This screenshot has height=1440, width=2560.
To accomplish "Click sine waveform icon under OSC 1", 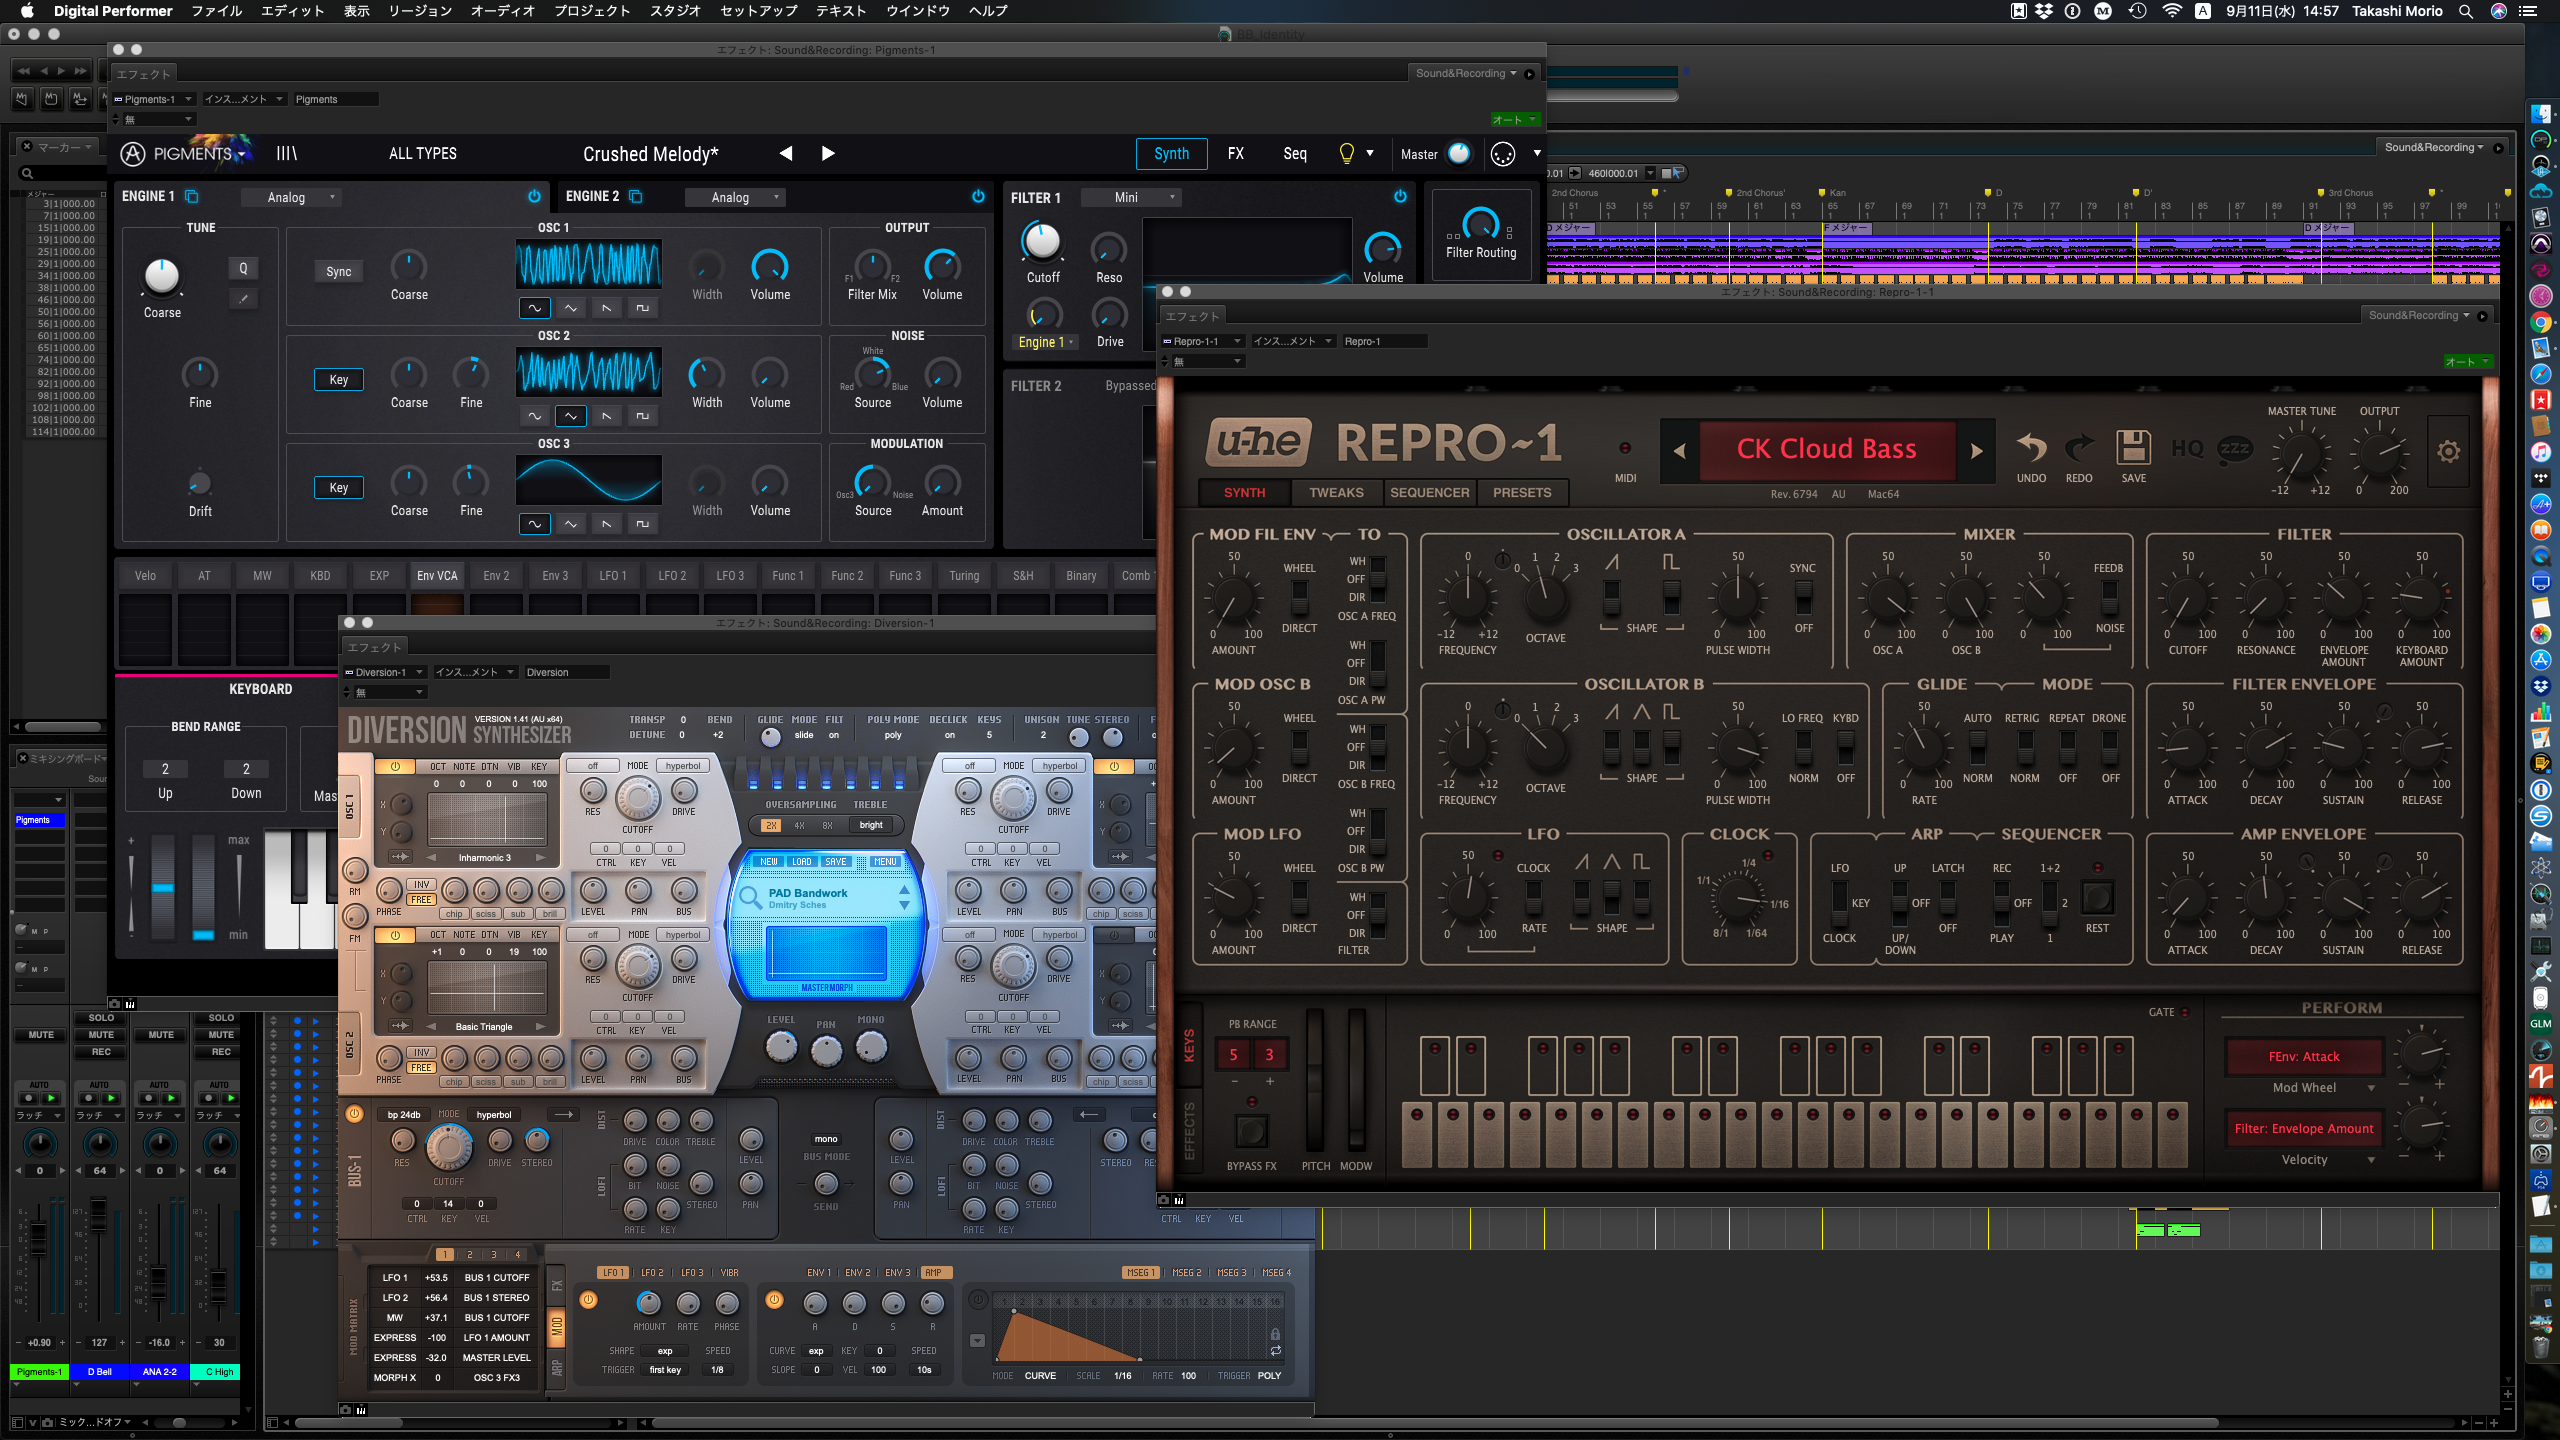I will pos(534,308).
